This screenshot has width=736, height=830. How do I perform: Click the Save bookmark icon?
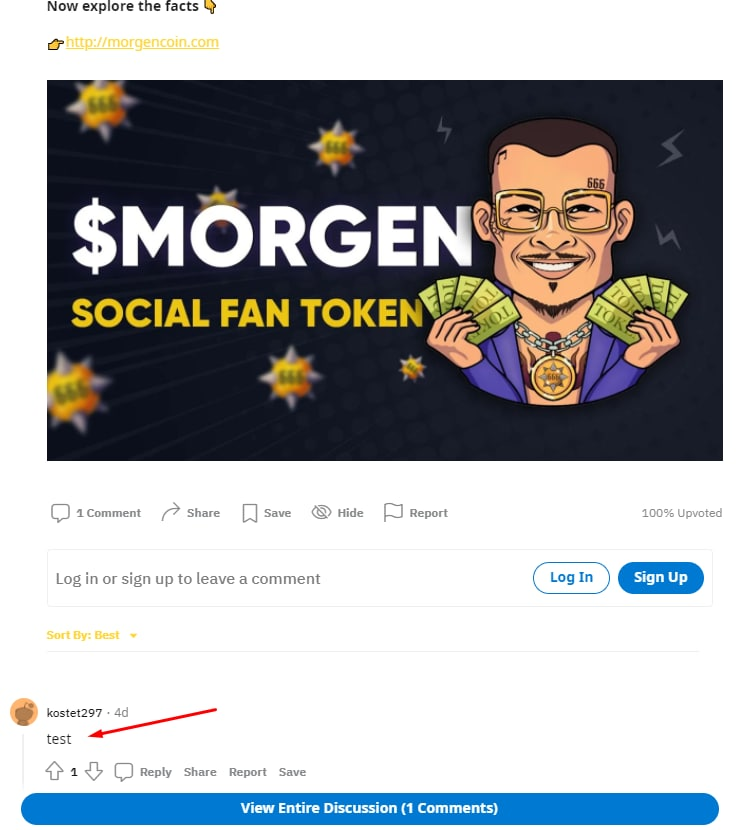250,513
